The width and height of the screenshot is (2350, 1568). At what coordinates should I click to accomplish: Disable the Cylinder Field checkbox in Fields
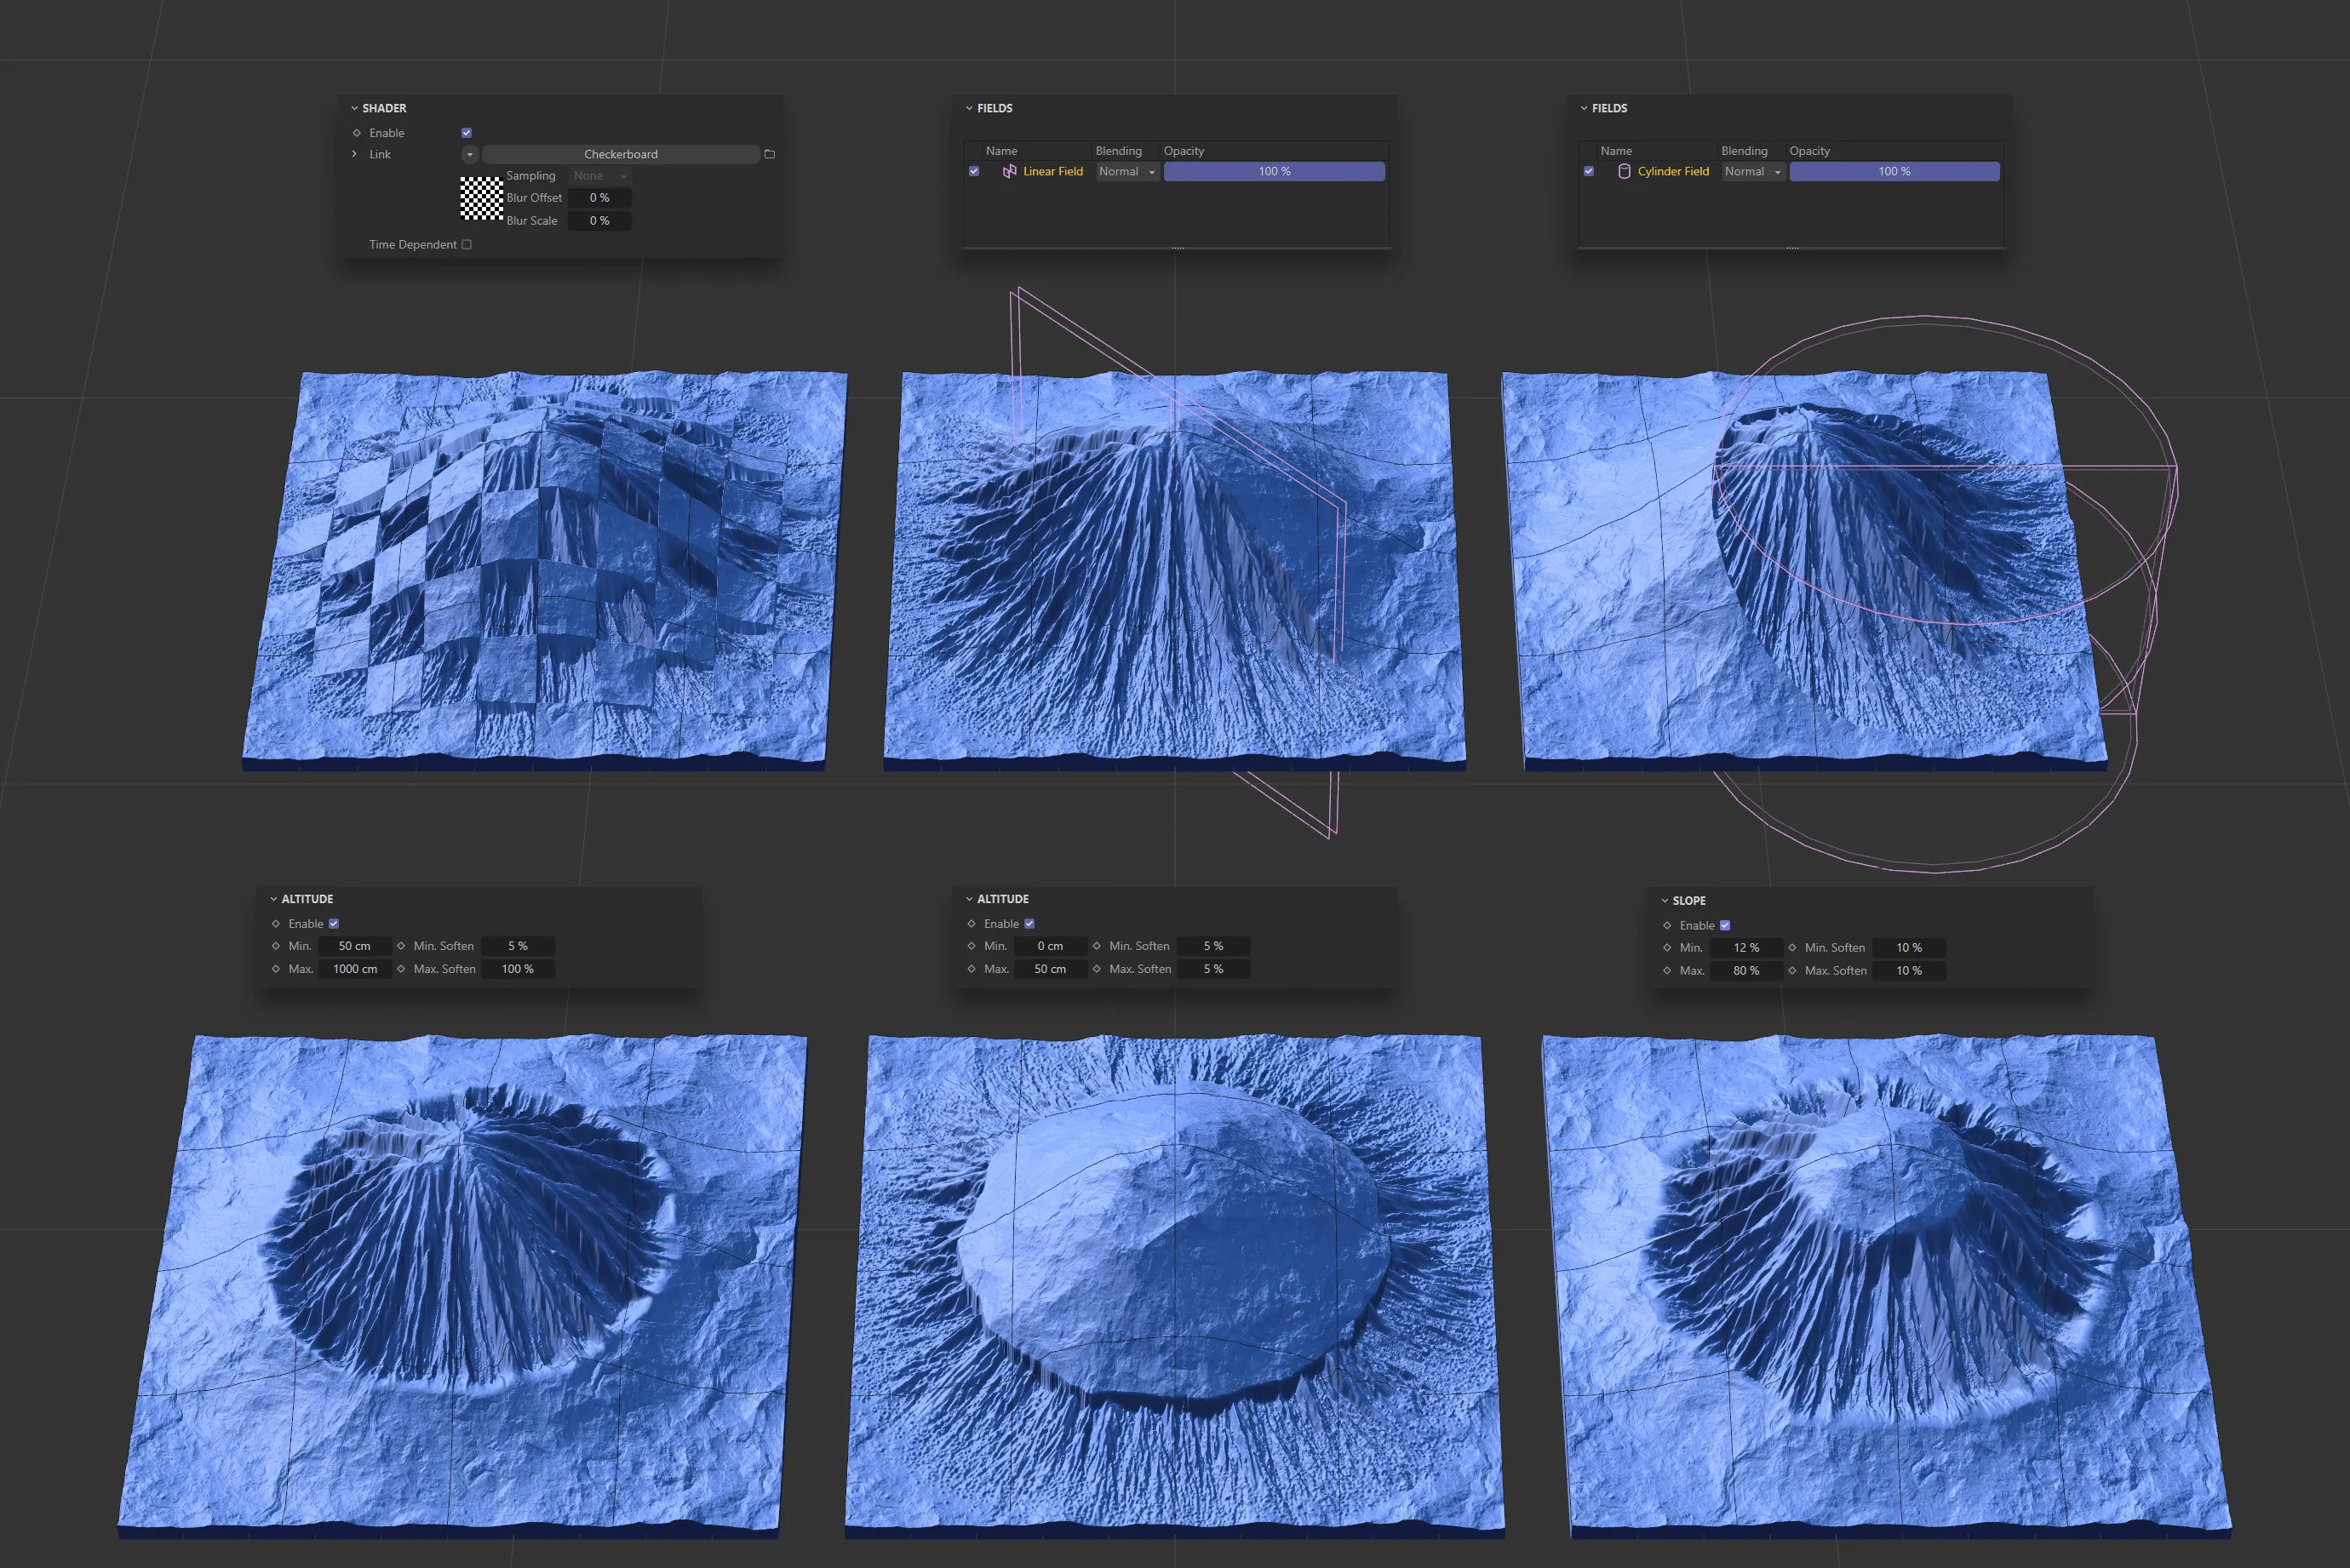pos(1589,171)
